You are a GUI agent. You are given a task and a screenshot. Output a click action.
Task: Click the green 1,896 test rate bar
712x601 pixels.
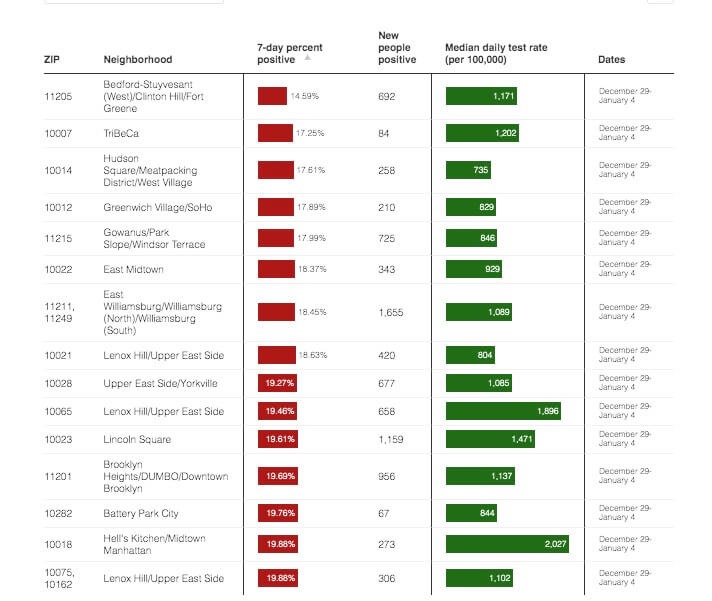pos(503,411)
